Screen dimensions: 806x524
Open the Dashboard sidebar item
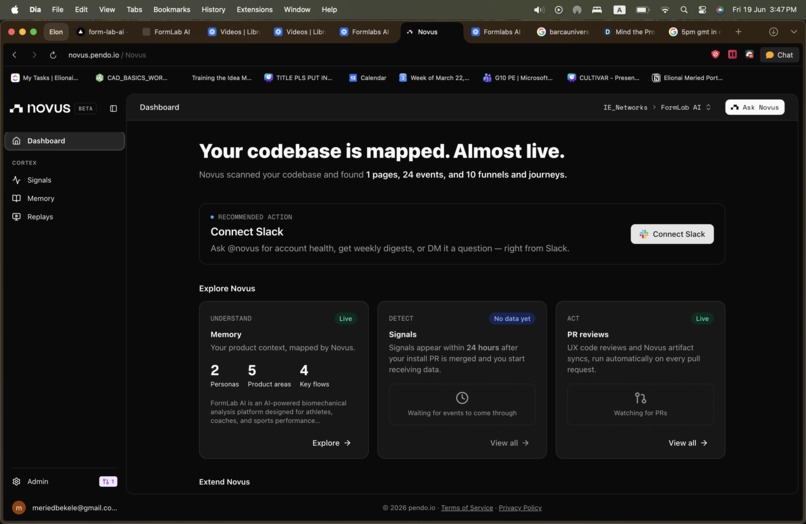pyautogui.click(x=64, y=141)
